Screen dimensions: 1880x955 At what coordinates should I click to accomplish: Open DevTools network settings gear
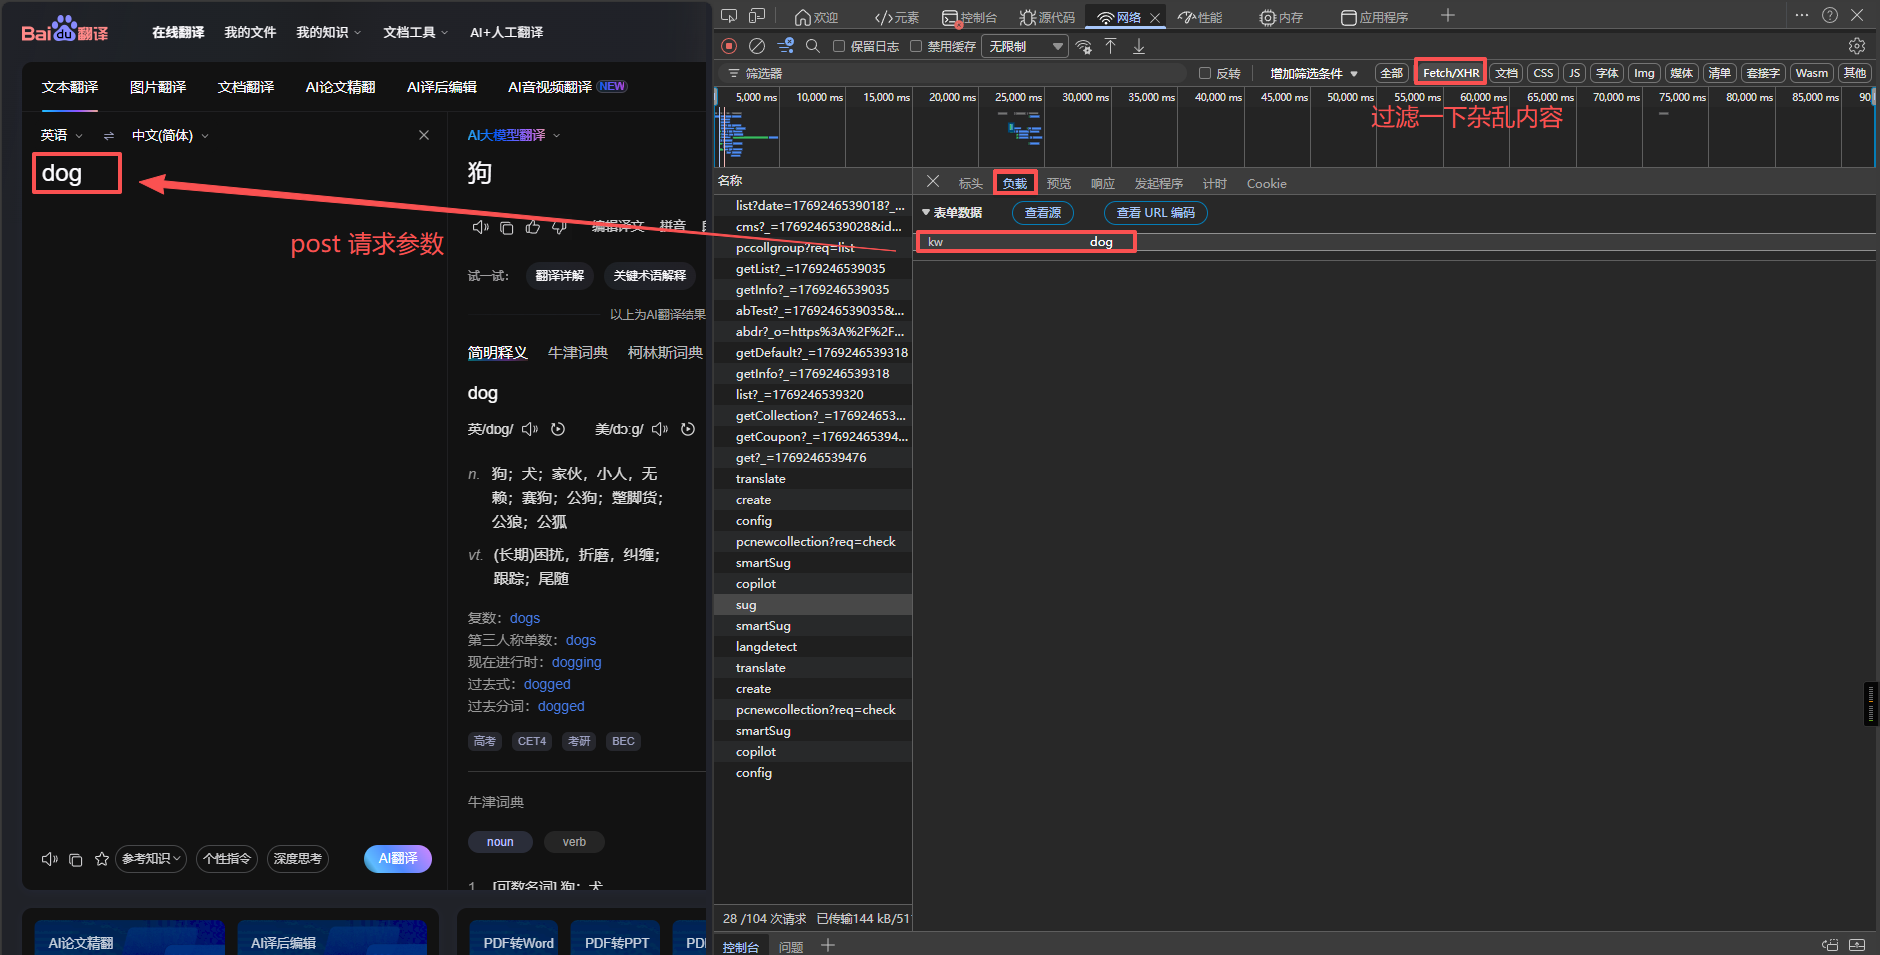pos(1856,46)
